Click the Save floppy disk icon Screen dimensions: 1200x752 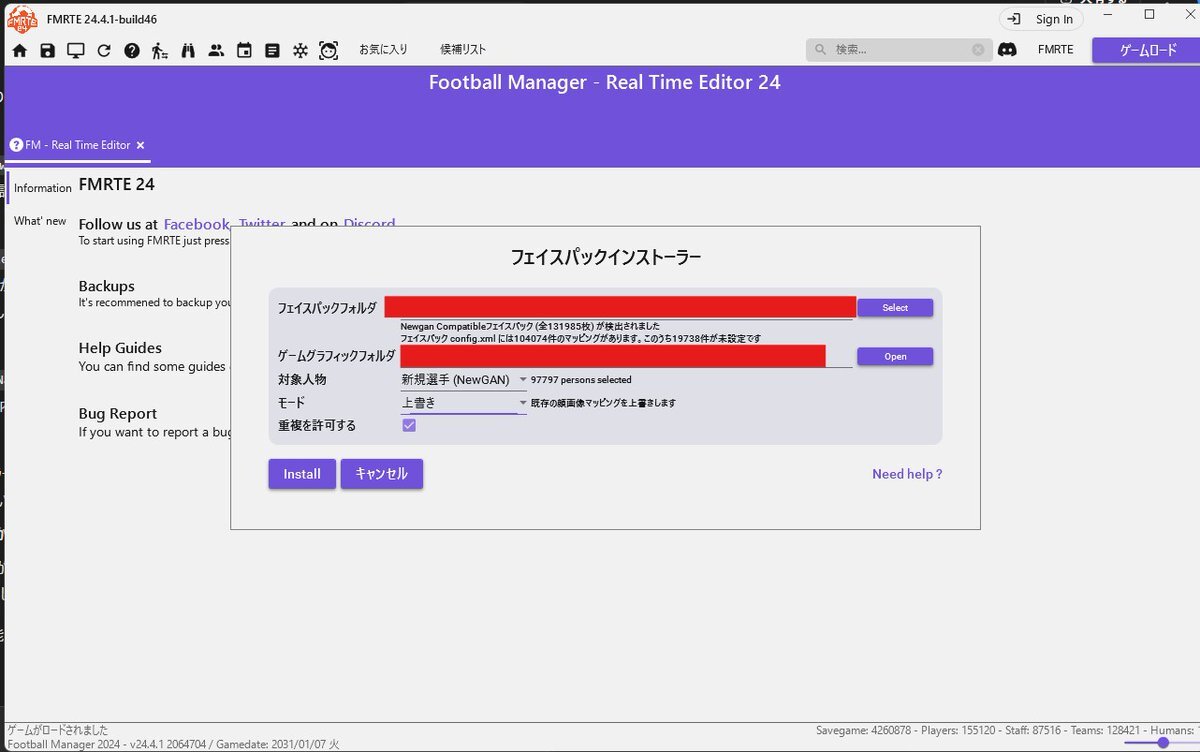[47, 50]
